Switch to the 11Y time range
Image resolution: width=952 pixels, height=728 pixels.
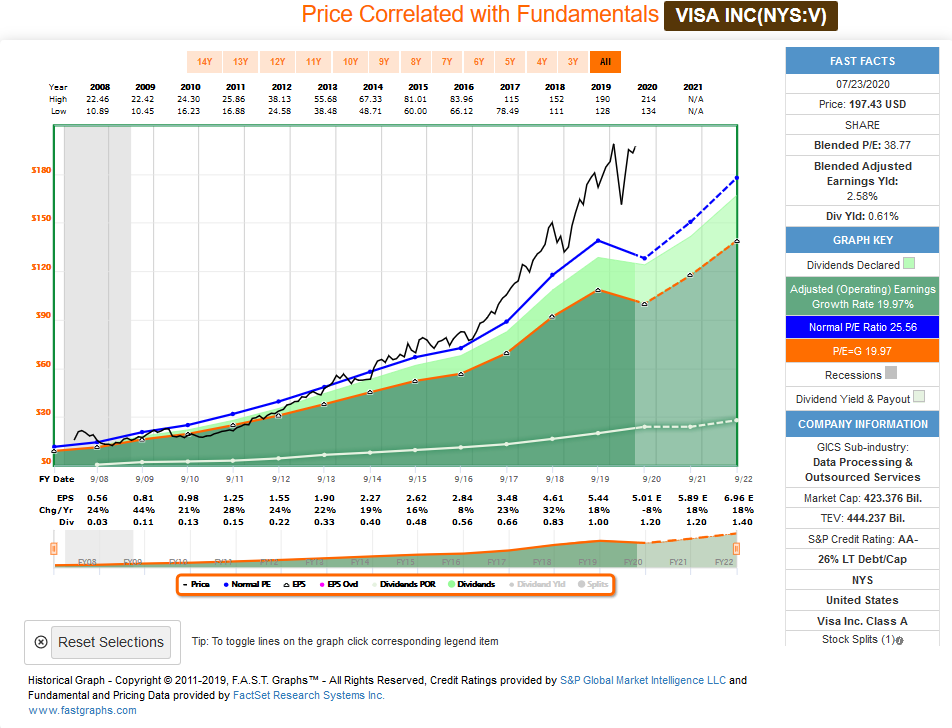tap(313, 62)
